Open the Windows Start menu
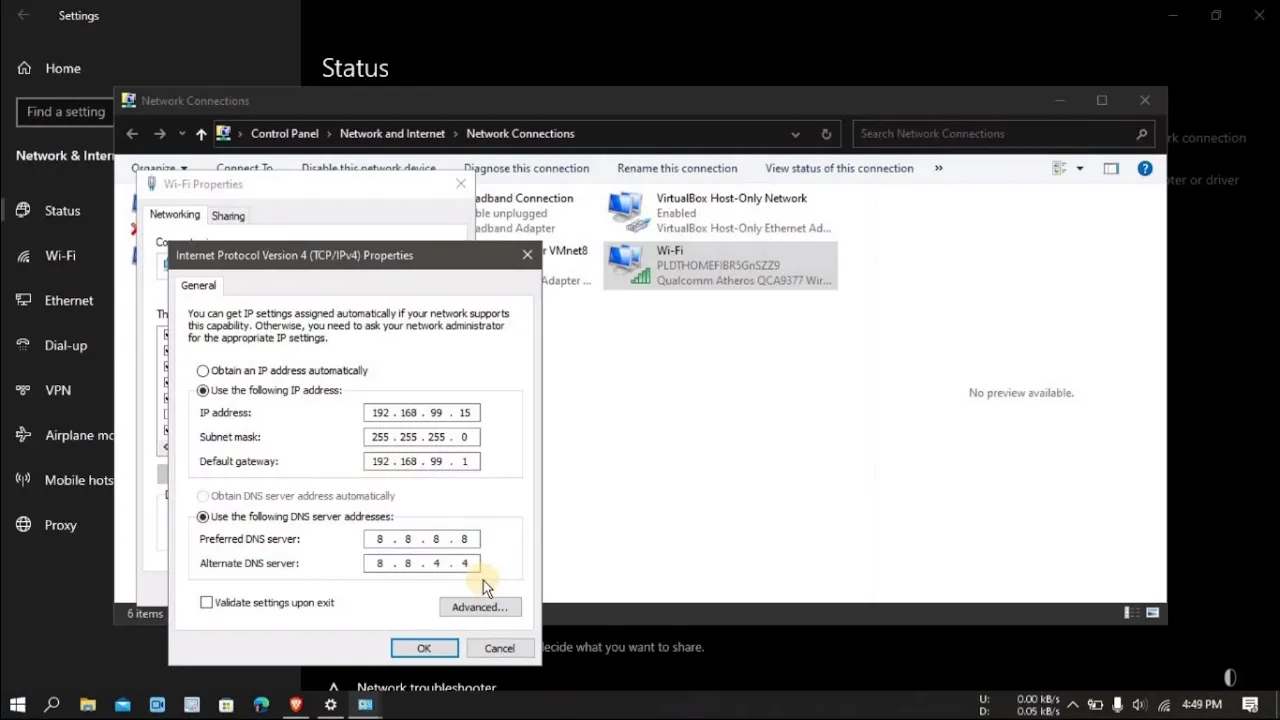 tap(17, 705)
